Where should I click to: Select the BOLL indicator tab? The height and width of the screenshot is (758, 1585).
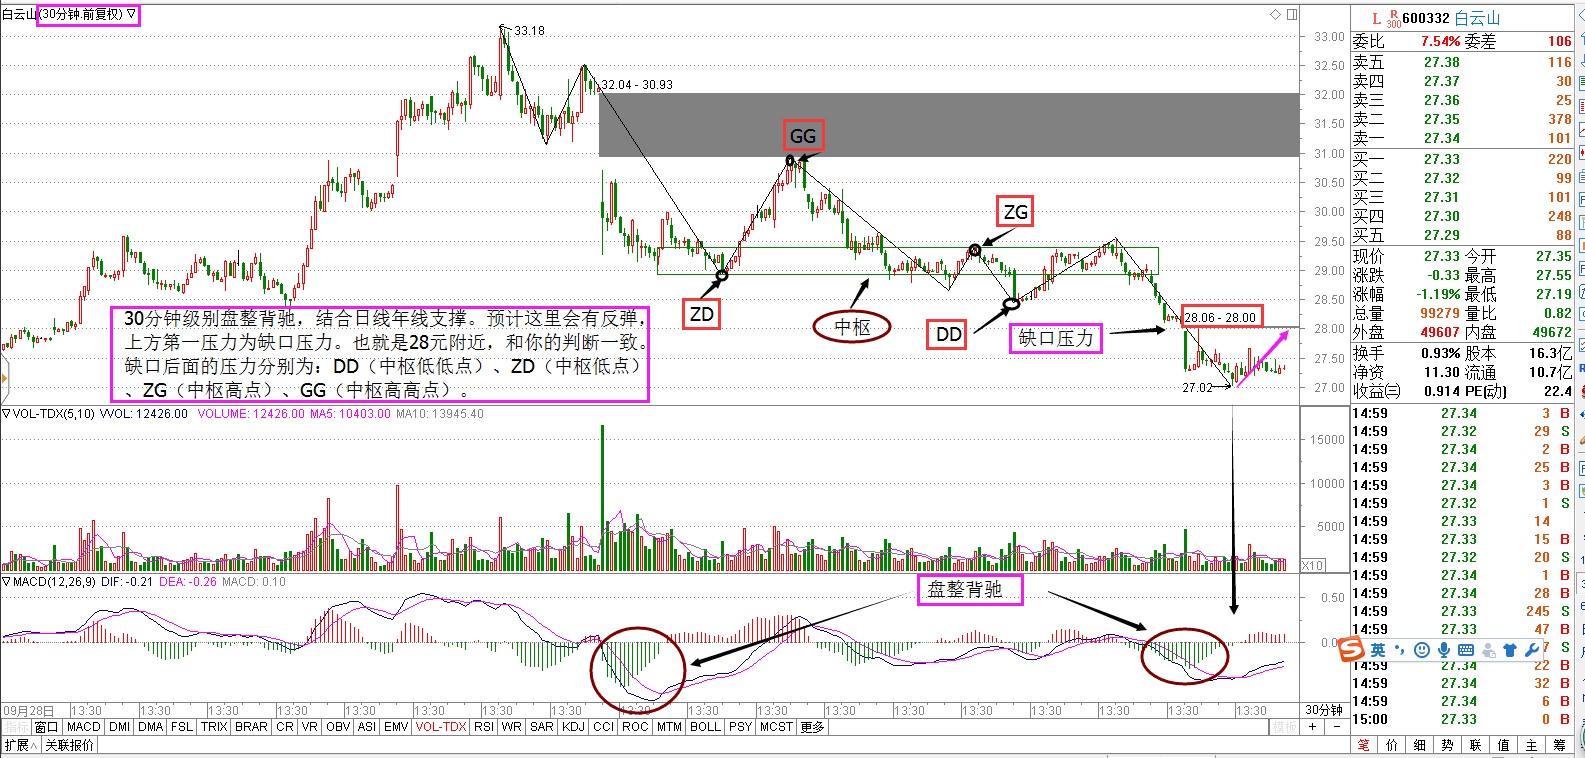click(705, 727)
